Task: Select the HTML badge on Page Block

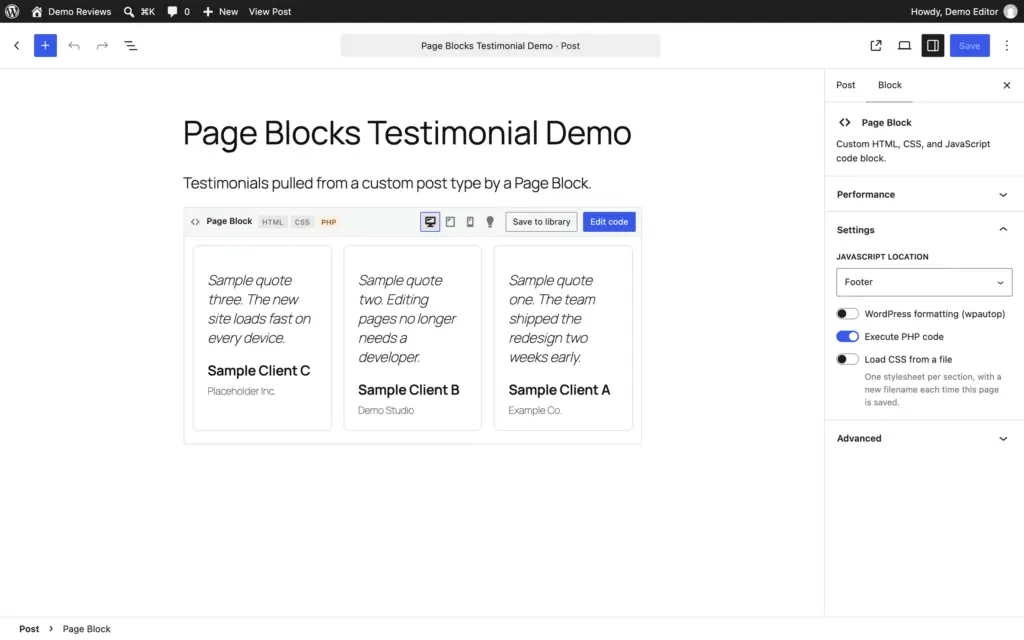Action: (x=272, y=222)
